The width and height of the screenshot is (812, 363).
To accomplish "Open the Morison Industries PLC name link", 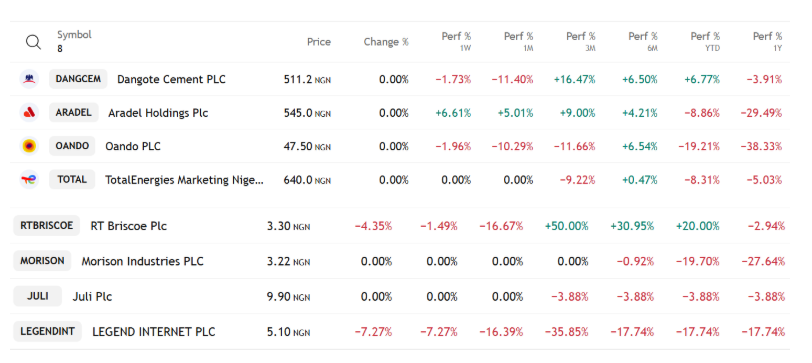I will coord(142,262).
